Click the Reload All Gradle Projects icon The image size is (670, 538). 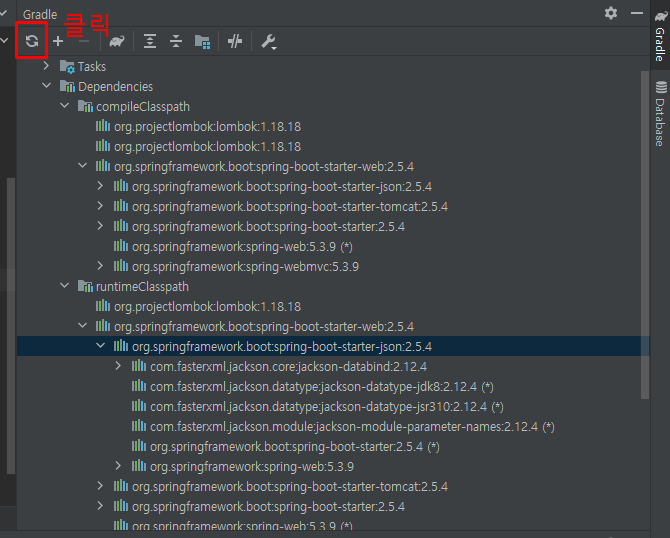(32, 41)
